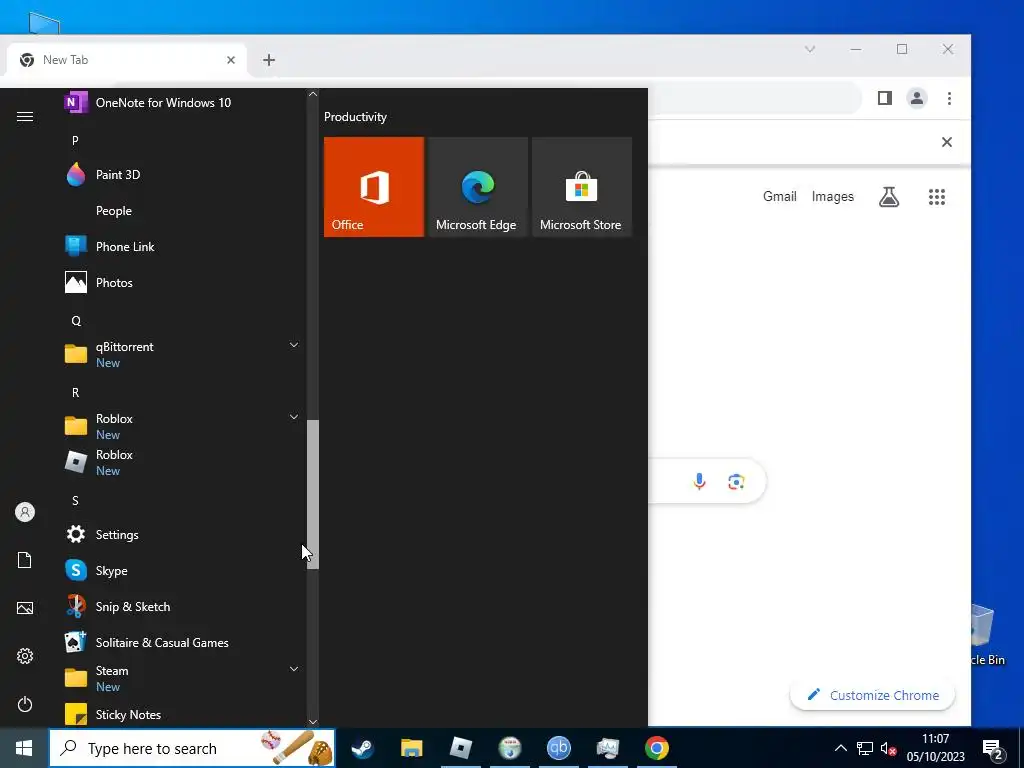Click the muted volume tray icon
Image resolution: width=1024 pixels, height=768 pixels.
(888, 748)
